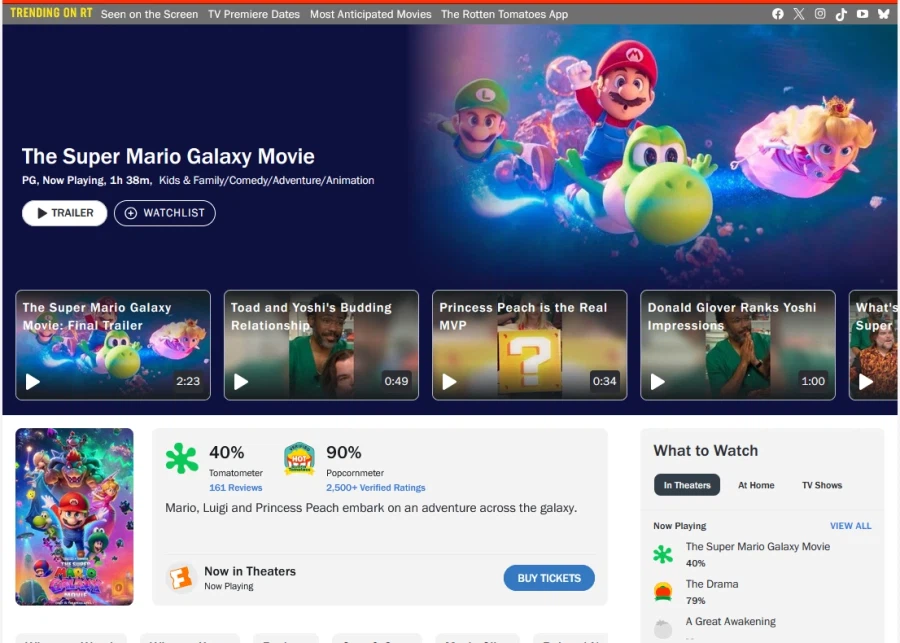Open the Super Mario Galaxy movie poster
The width and height of the screenshot is (900, 643).
[75, 516]
